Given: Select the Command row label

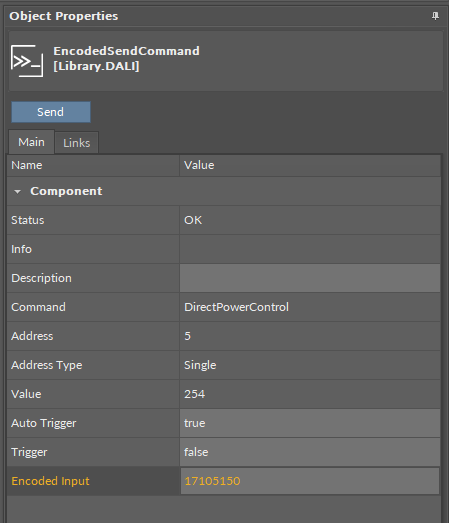Looking at the screenshot, I should (38, 307).
